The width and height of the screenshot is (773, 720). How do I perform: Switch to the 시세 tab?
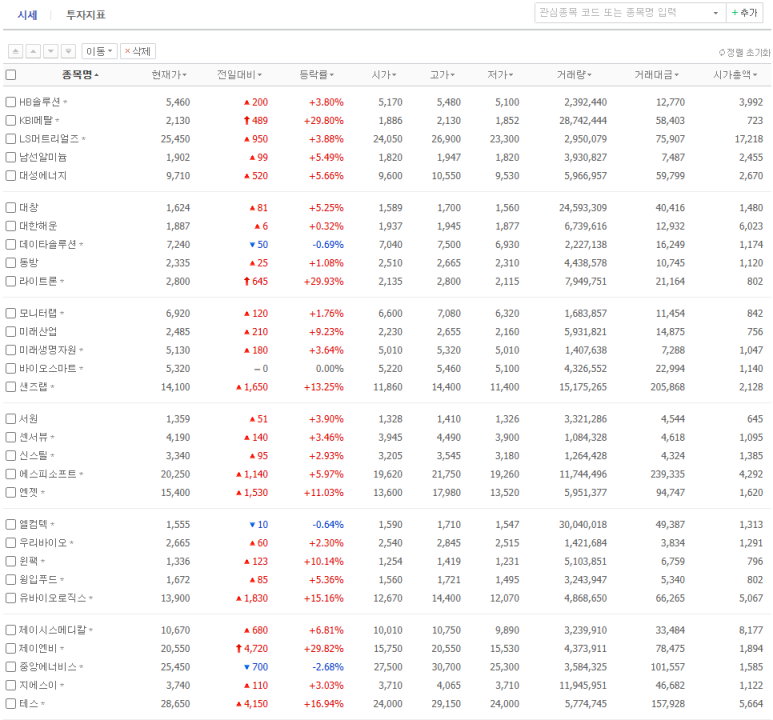click(x=27, y=15)
